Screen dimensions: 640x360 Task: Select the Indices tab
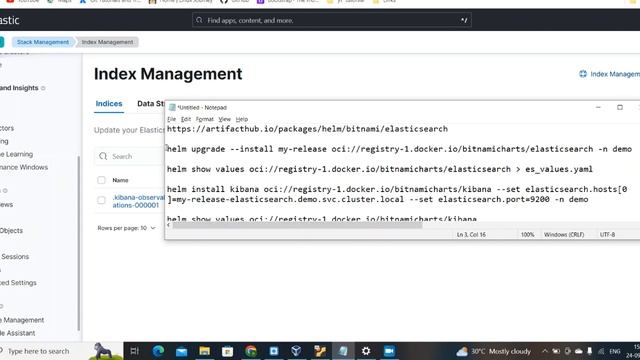(109, 104)
